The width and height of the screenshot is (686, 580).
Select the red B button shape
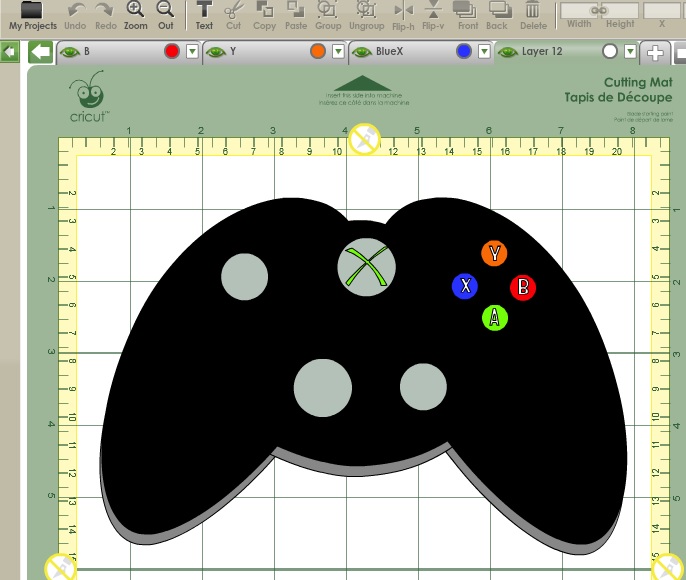[523, 288]
